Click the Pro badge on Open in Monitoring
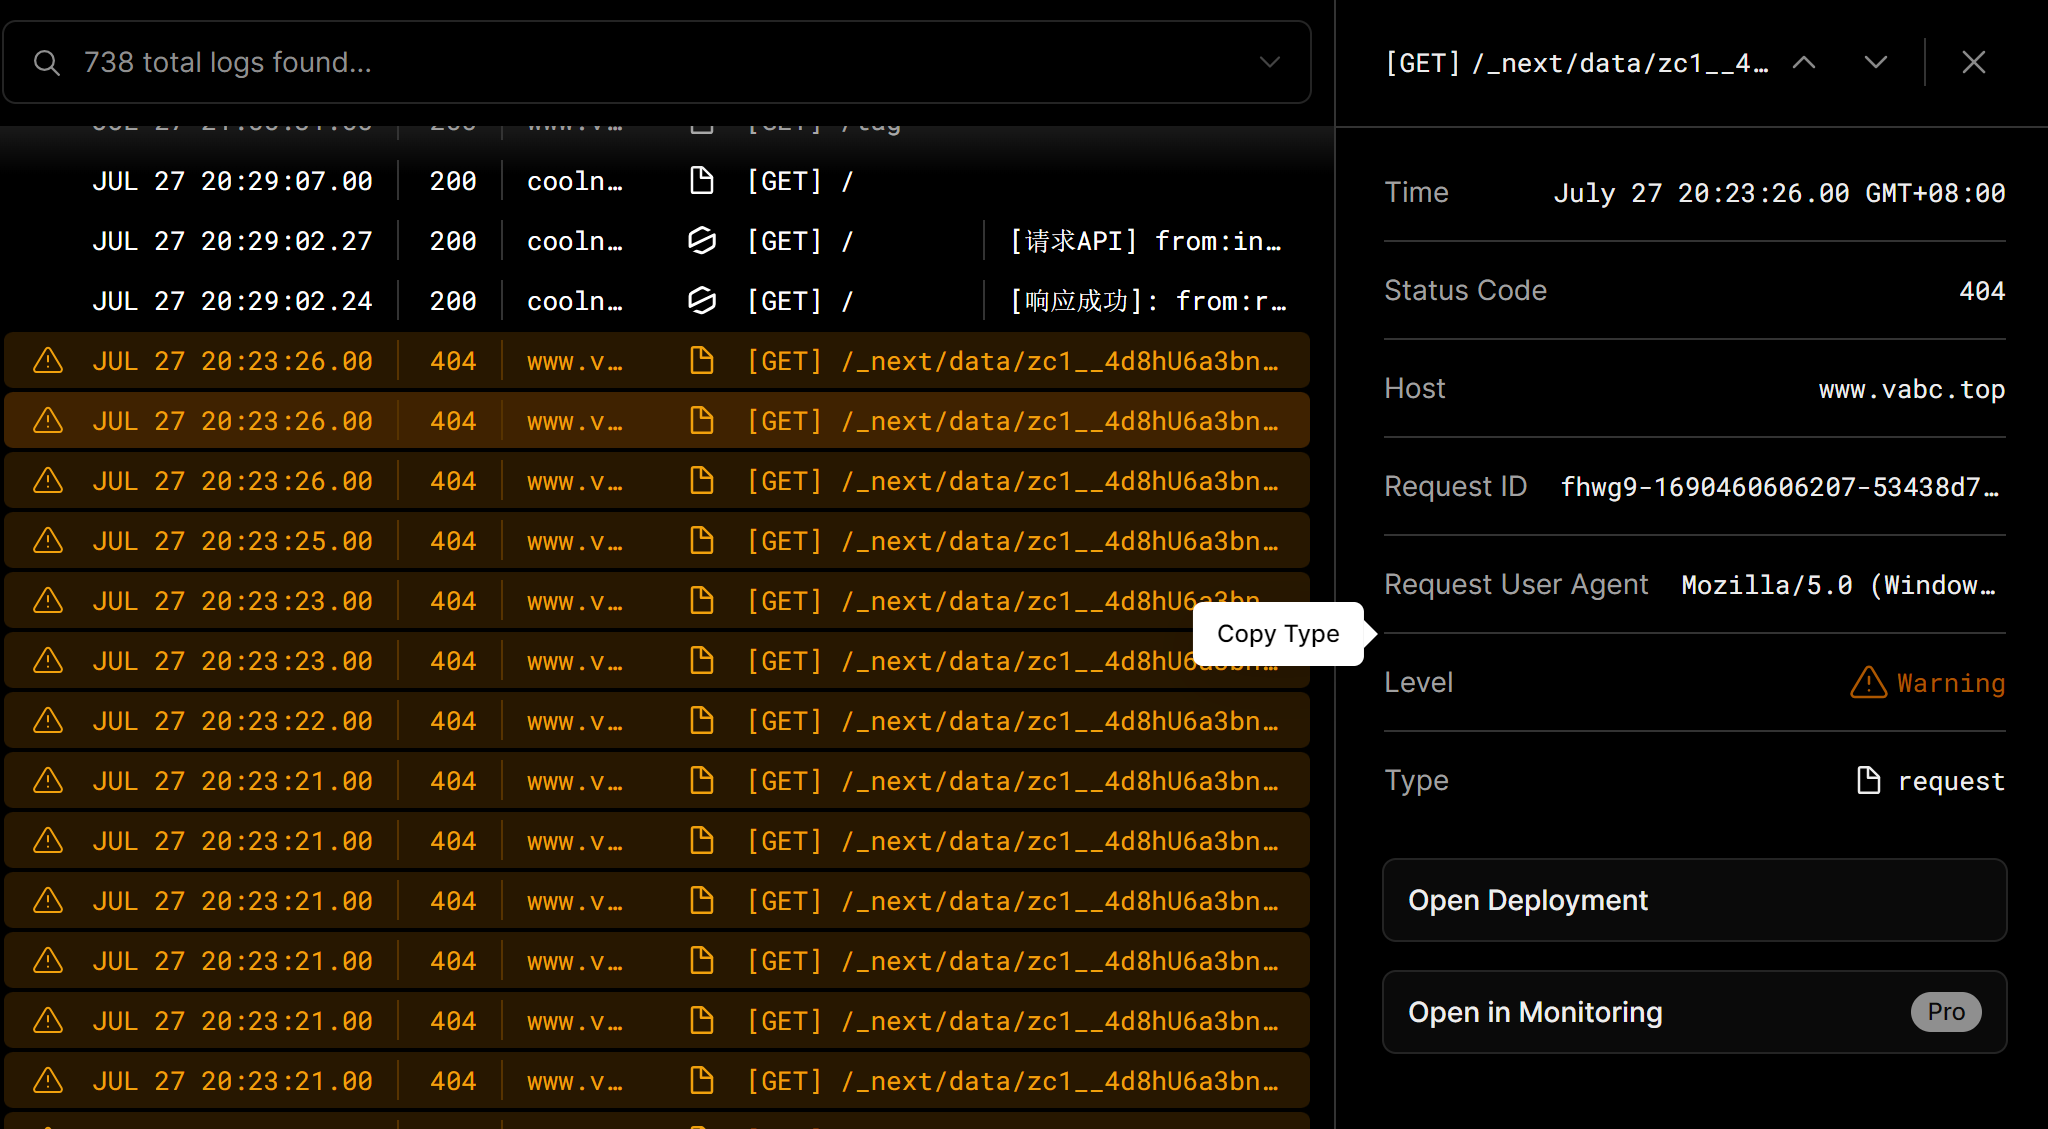Viewport: 2048px width, 1129px height. click(1945, 1011)
